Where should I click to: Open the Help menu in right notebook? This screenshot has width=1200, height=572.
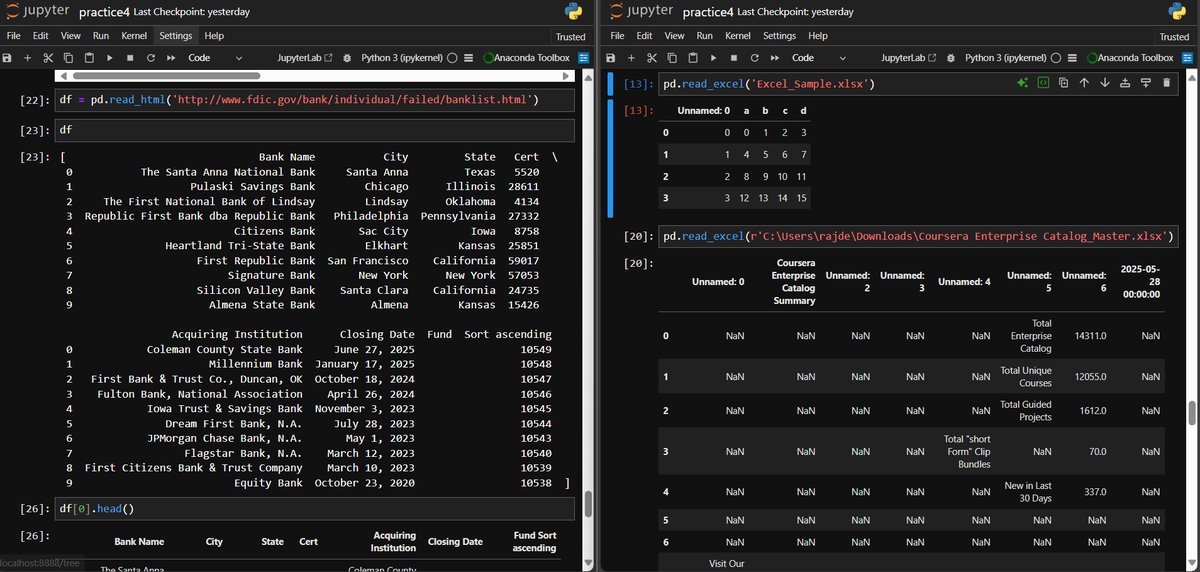click(818, 36)
